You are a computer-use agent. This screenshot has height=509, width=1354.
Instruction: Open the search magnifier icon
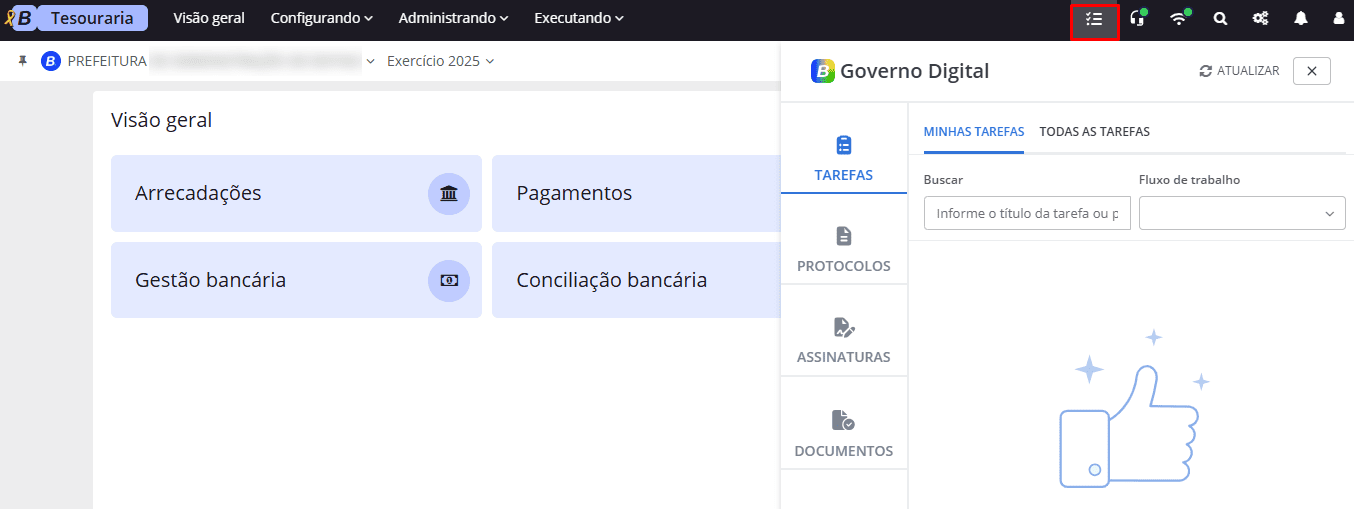1220,18
